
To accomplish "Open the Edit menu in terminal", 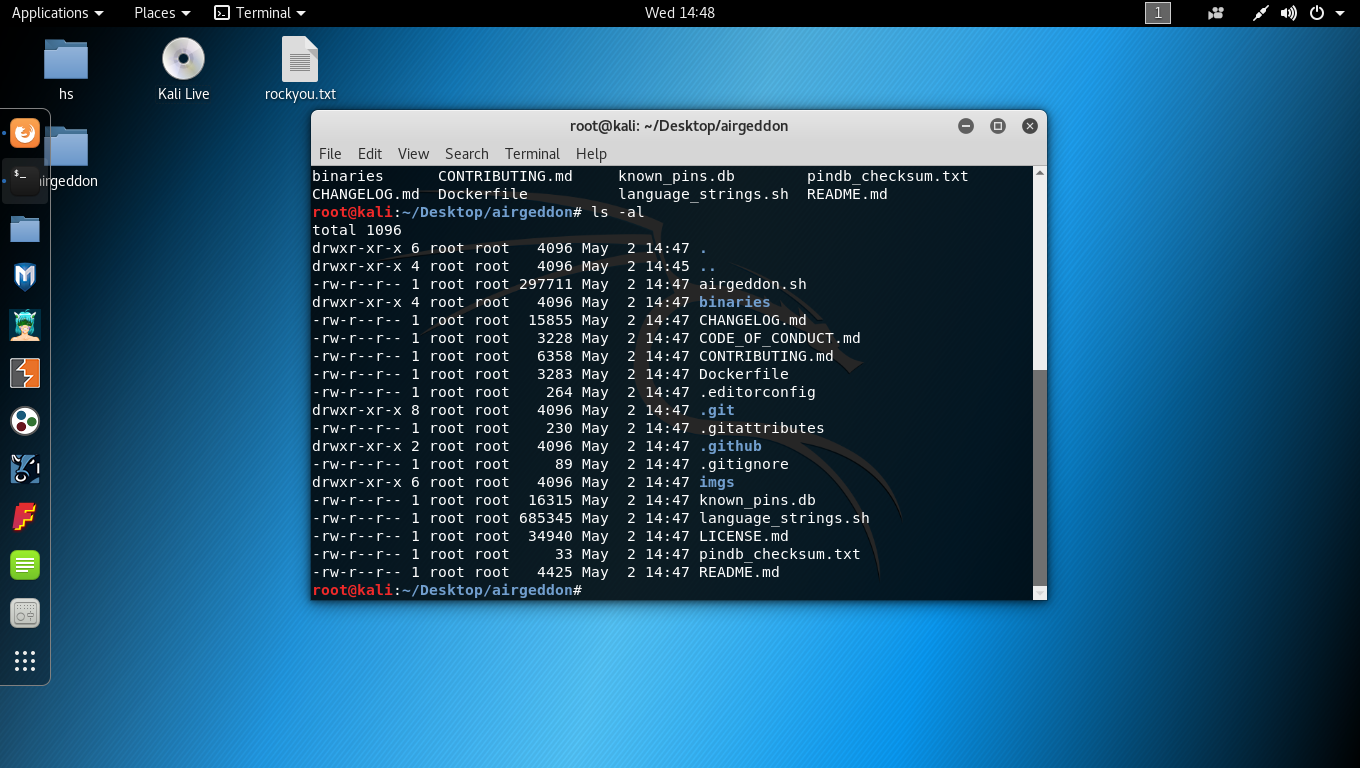I will pos(370,154).
